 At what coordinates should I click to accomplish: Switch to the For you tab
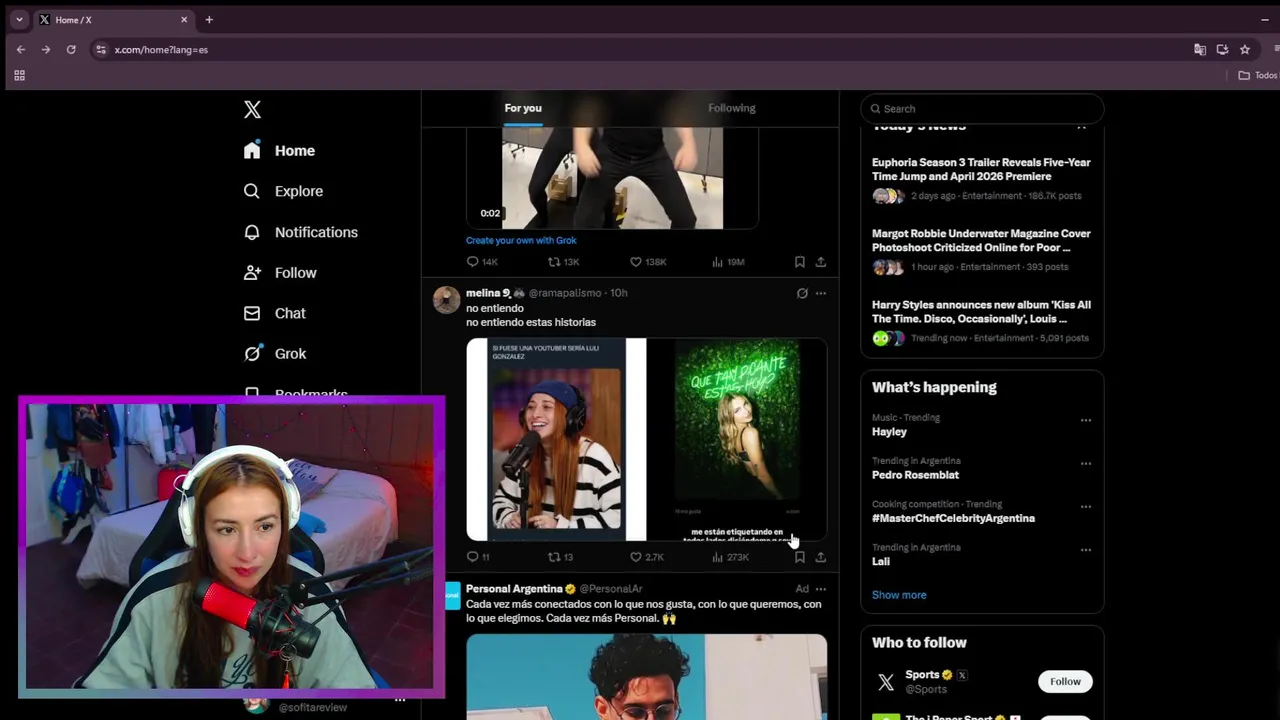click(x=523, y=108)
